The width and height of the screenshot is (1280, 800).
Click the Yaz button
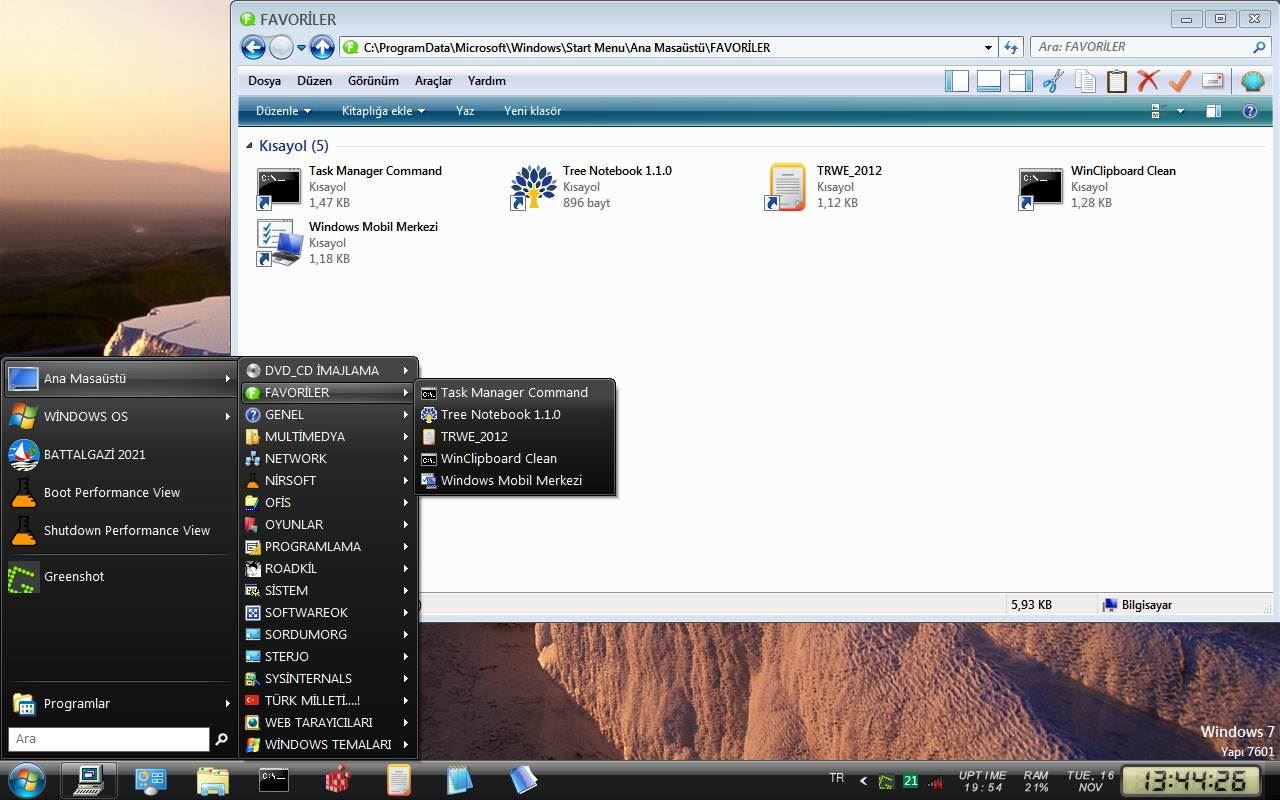(x=465, y=111)
